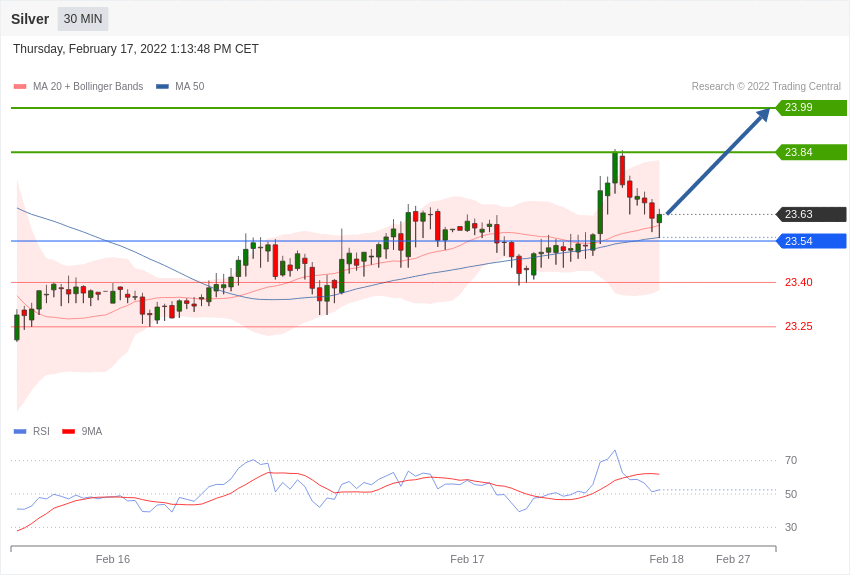
Task: Click the 'Feb 16' date axis label
Action: (x=113, y=559)
